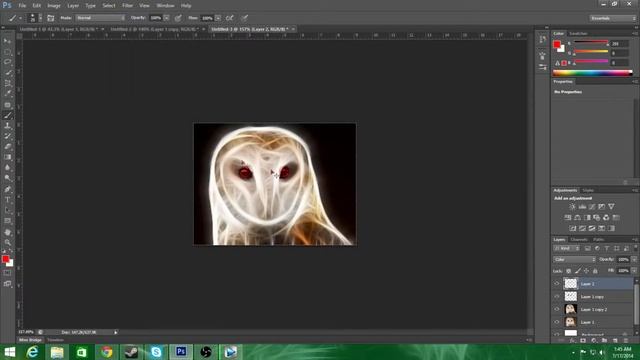Create new group folder icon
This screenshot has height=360, width=640.
point(604,340)
